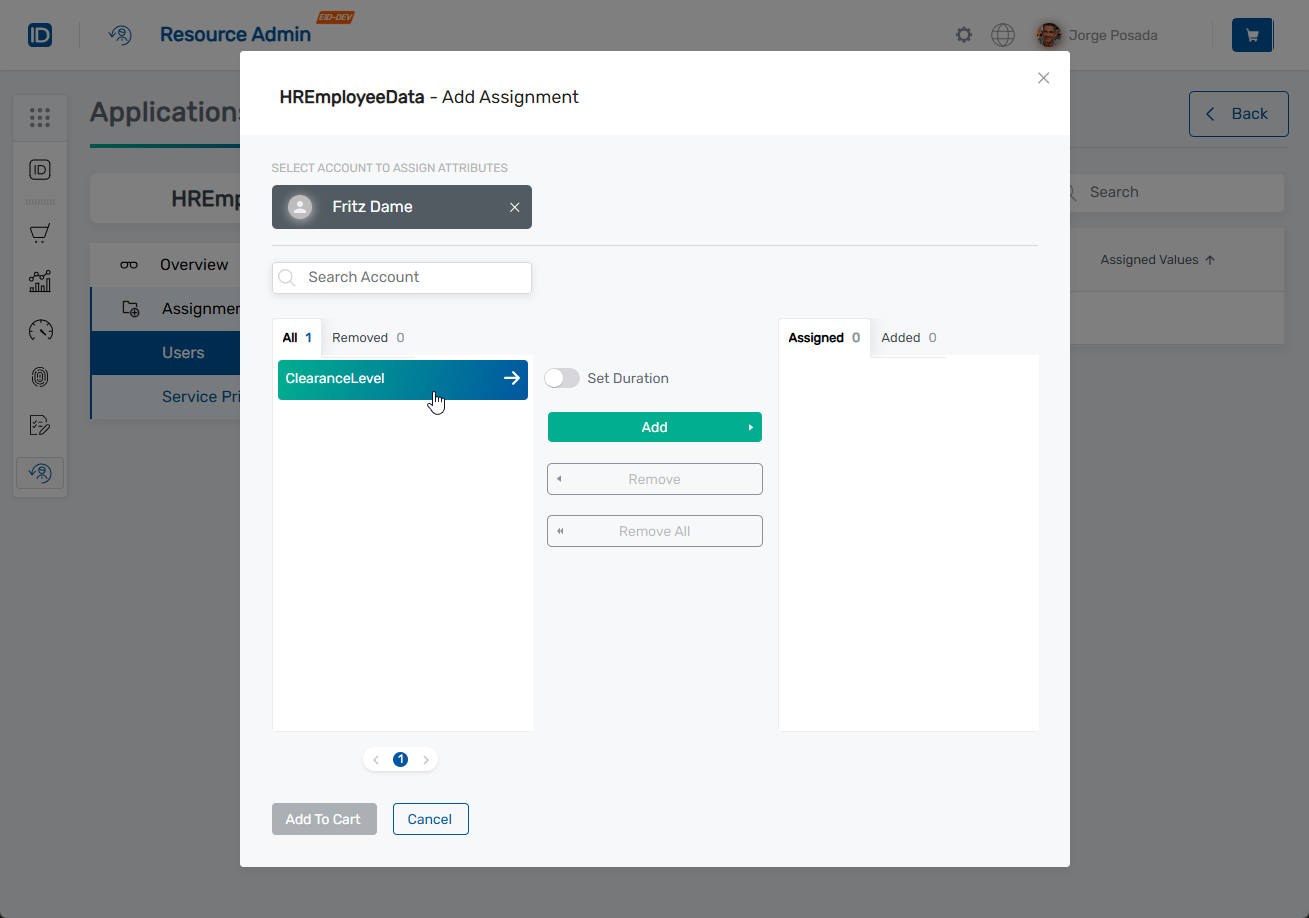Switch to the Added tab
Viewport: 1309px width, 918px height.
click(908, 338)
